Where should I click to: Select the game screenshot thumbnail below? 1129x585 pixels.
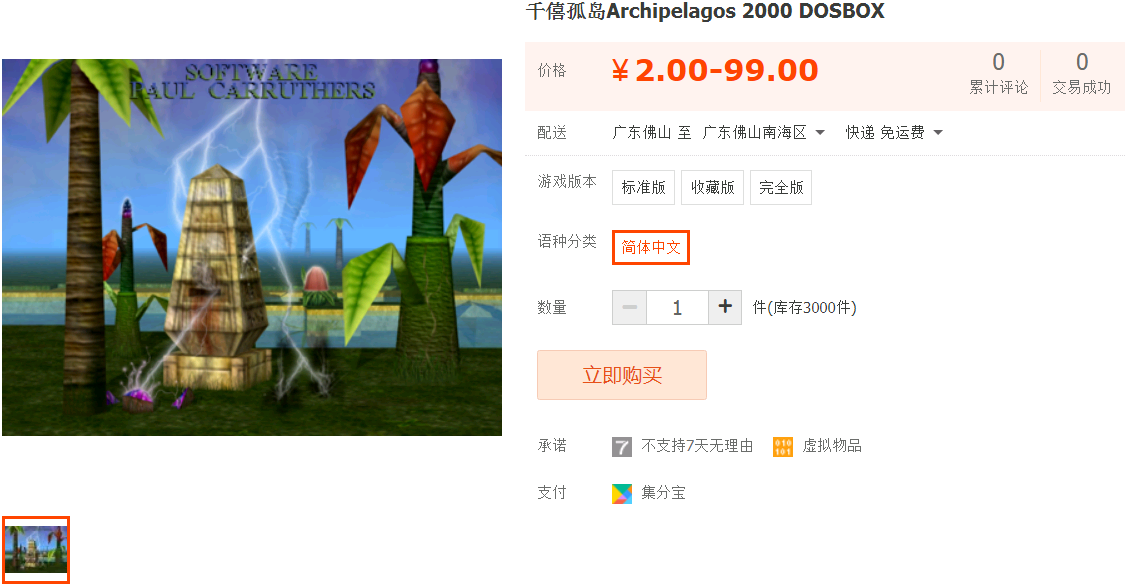point(35,550)
